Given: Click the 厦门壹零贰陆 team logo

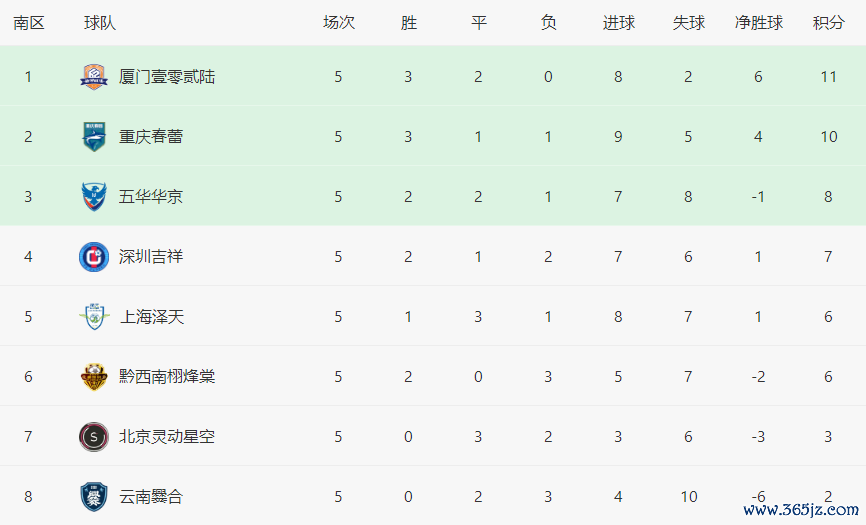Looking at the screenshot, I should (x=94, y=77).
